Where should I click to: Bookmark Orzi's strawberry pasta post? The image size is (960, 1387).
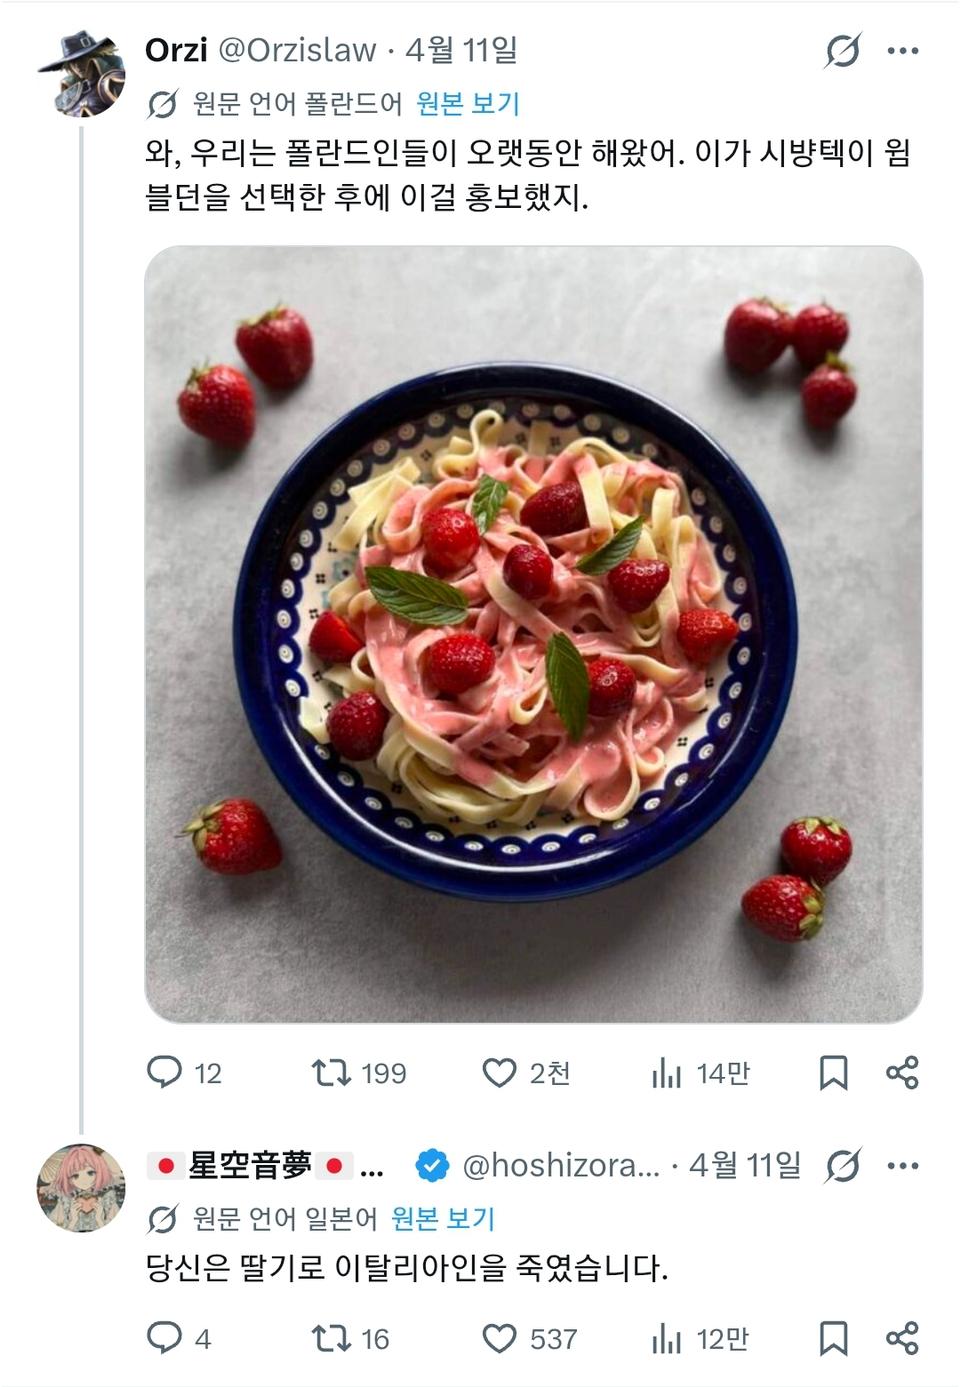[833, 1072]
